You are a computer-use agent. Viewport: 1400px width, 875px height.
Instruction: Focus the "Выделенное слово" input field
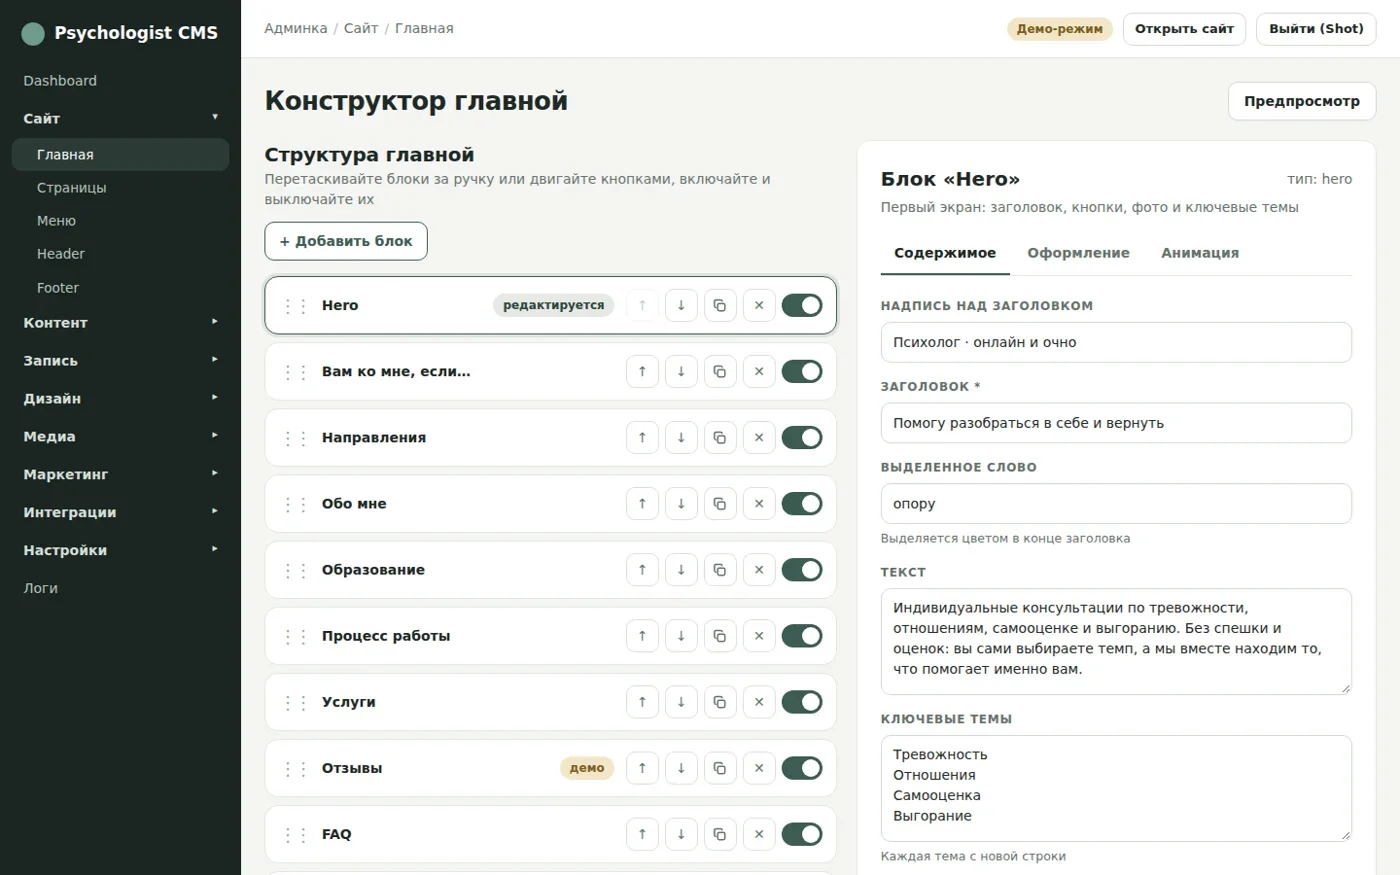(x=1116, y=504)
